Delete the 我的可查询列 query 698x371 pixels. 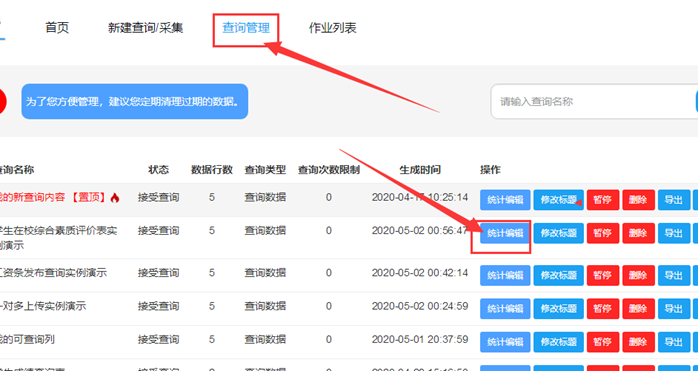pos(638,342)
